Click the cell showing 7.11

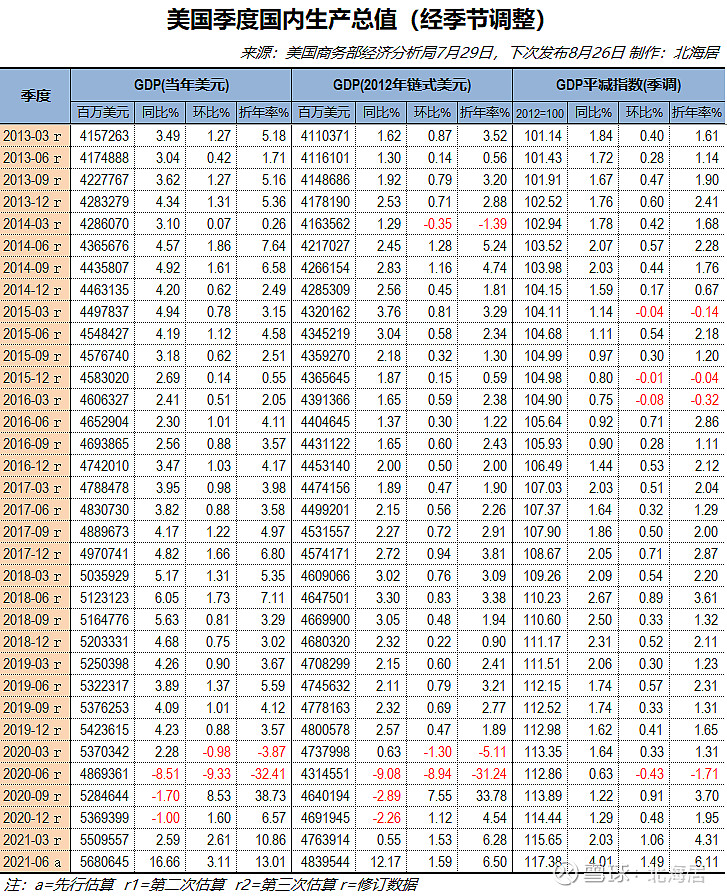pos(273,598)
